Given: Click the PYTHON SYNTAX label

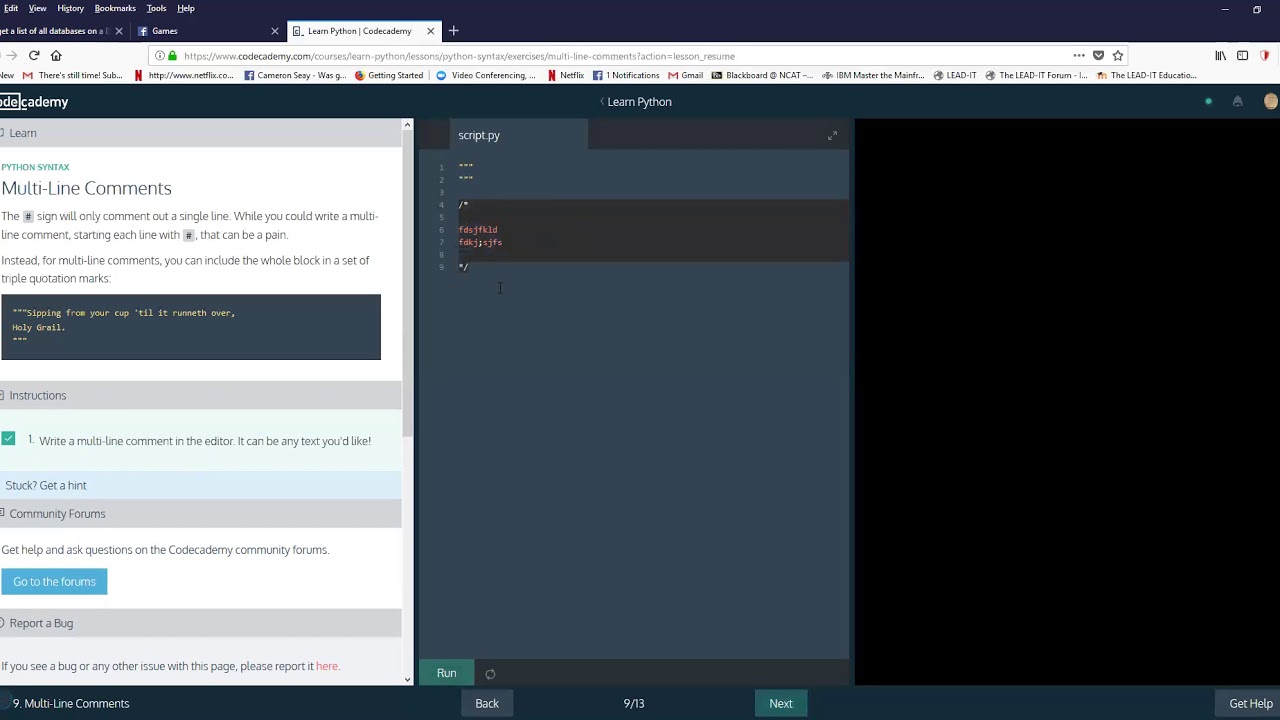Looking at the screenshot, I should click(x=35, y=167).
